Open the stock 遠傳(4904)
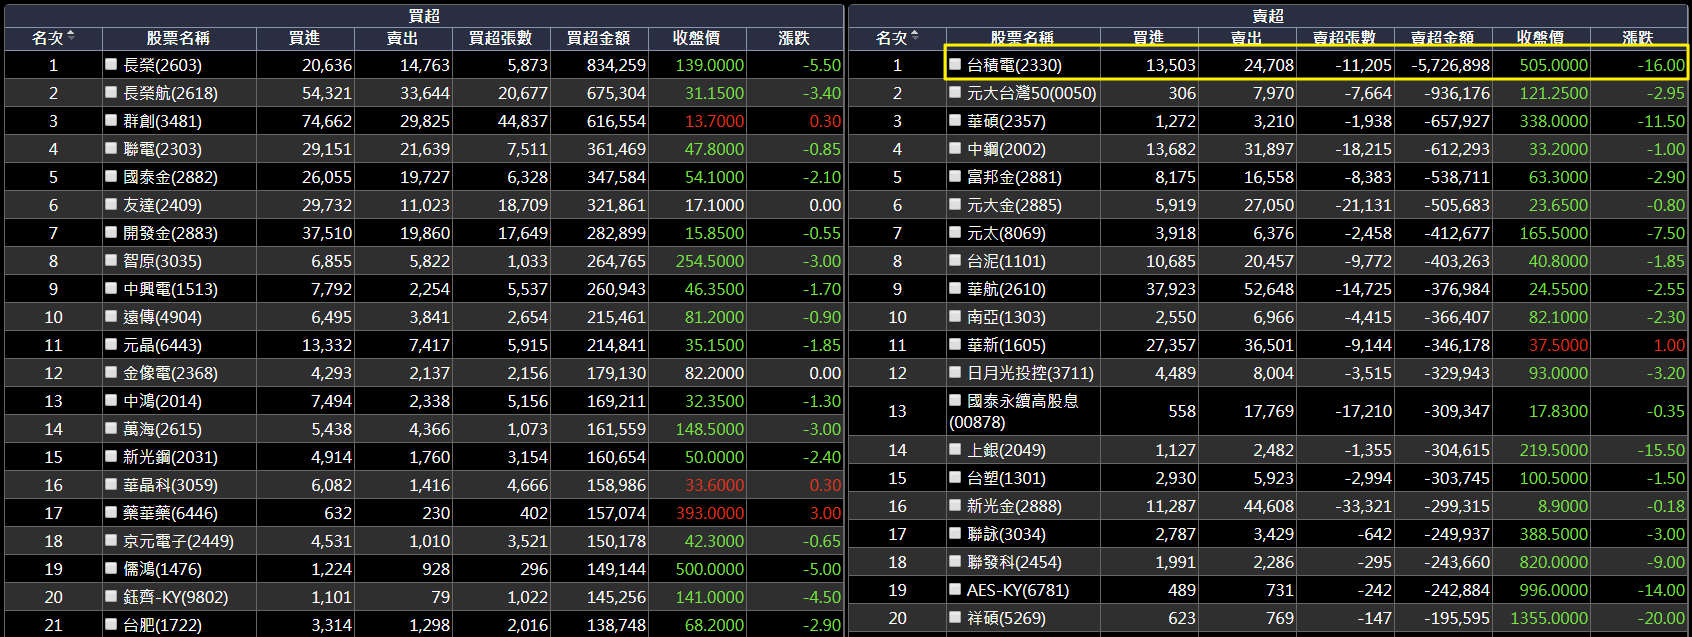 tap(162, 317)
